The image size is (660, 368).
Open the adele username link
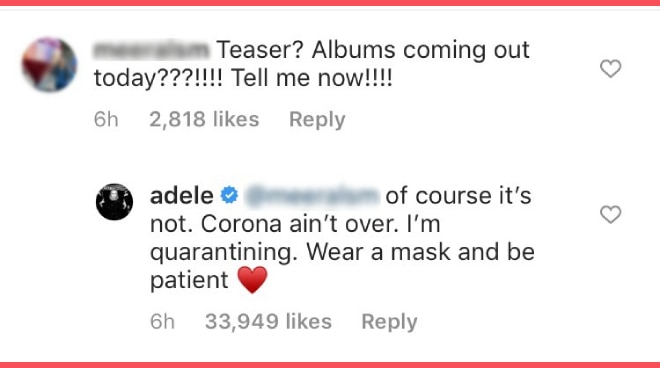[182, 195]
